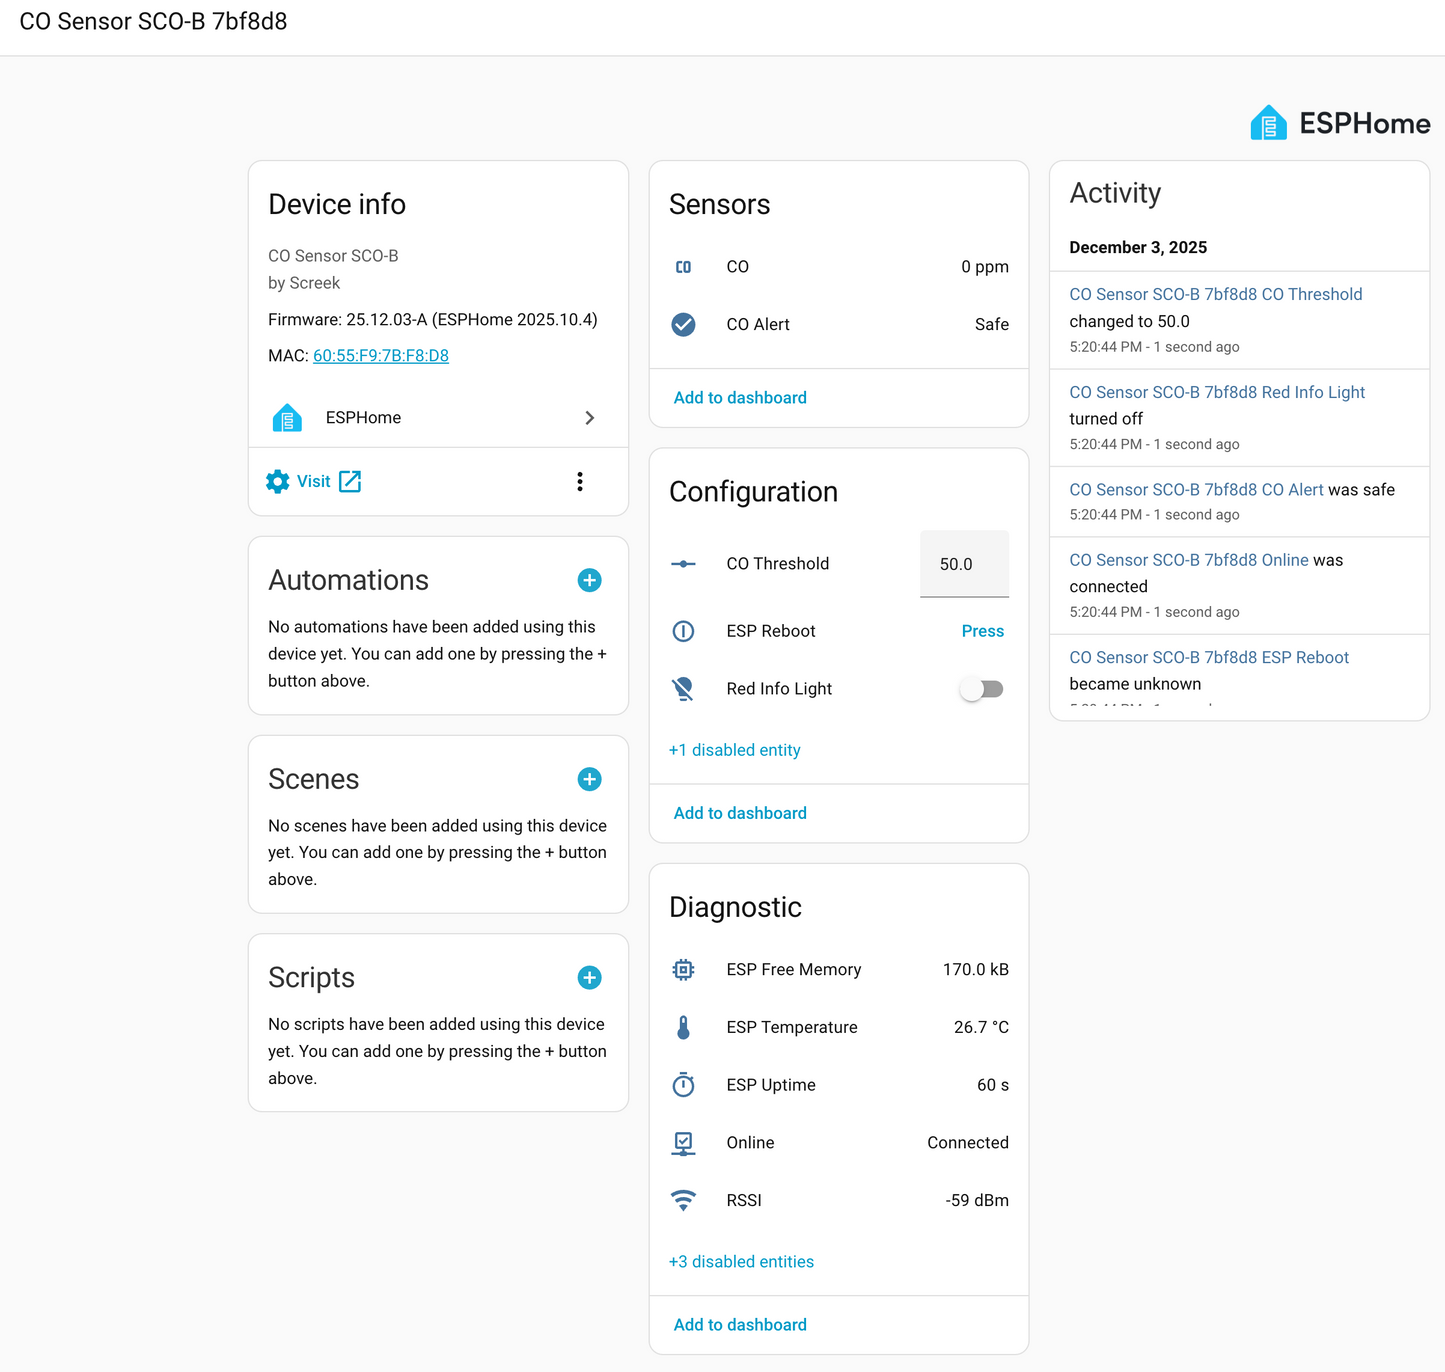
Task: Expand the ESPHome integration chevron
Action: coord(589,418)
